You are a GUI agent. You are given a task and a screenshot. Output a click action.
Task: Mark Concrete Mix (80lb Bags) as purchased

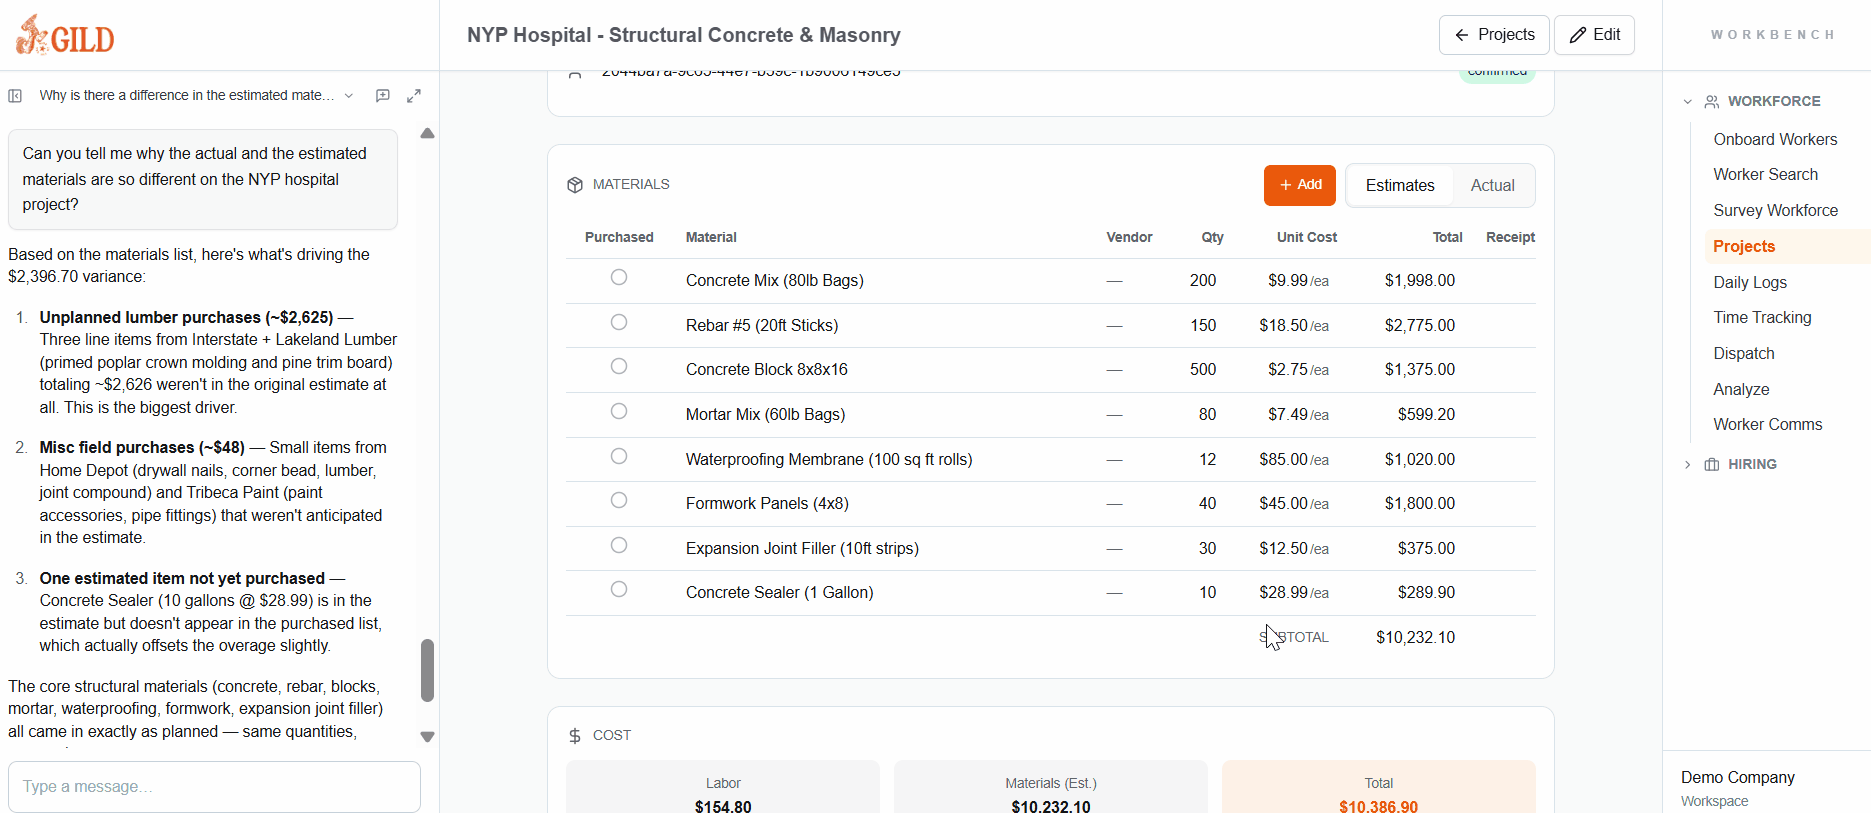(x=619, y=277)
